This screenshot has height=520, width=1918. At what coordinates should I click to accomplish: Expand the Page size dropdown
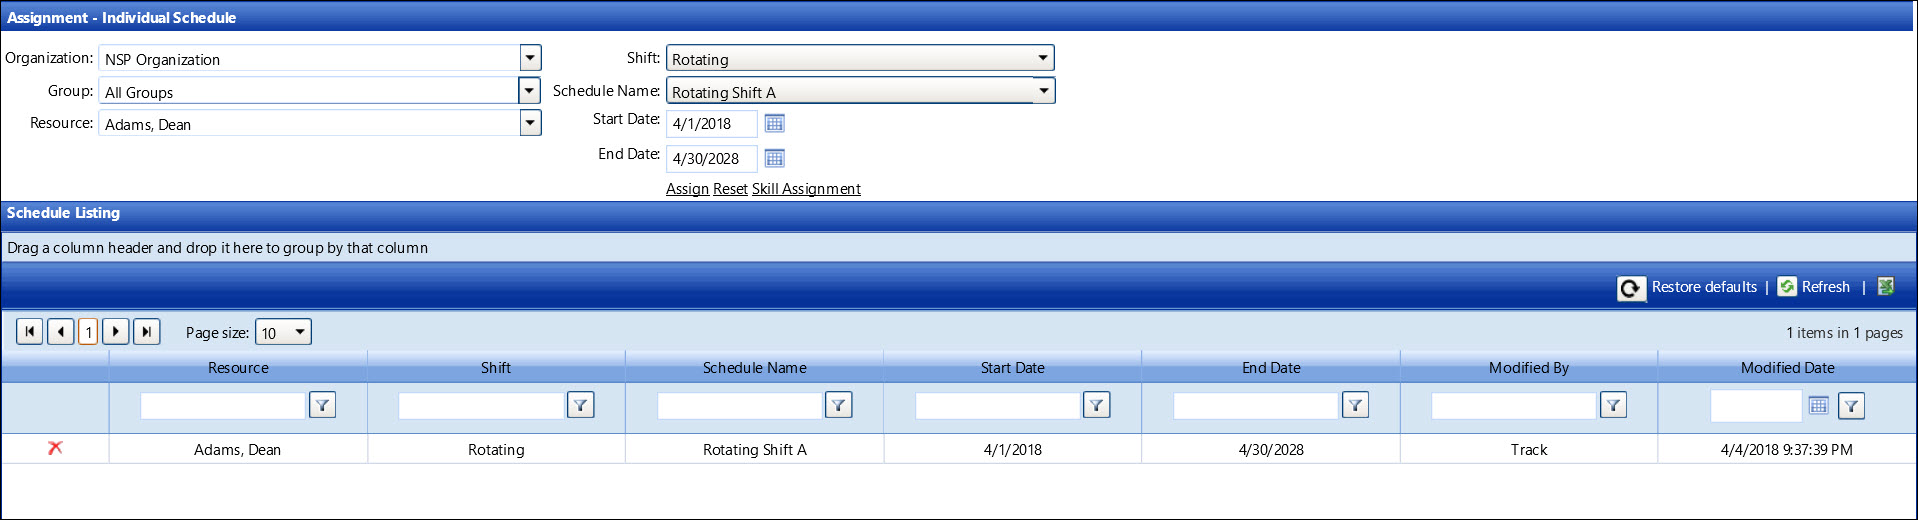(299, 332)
